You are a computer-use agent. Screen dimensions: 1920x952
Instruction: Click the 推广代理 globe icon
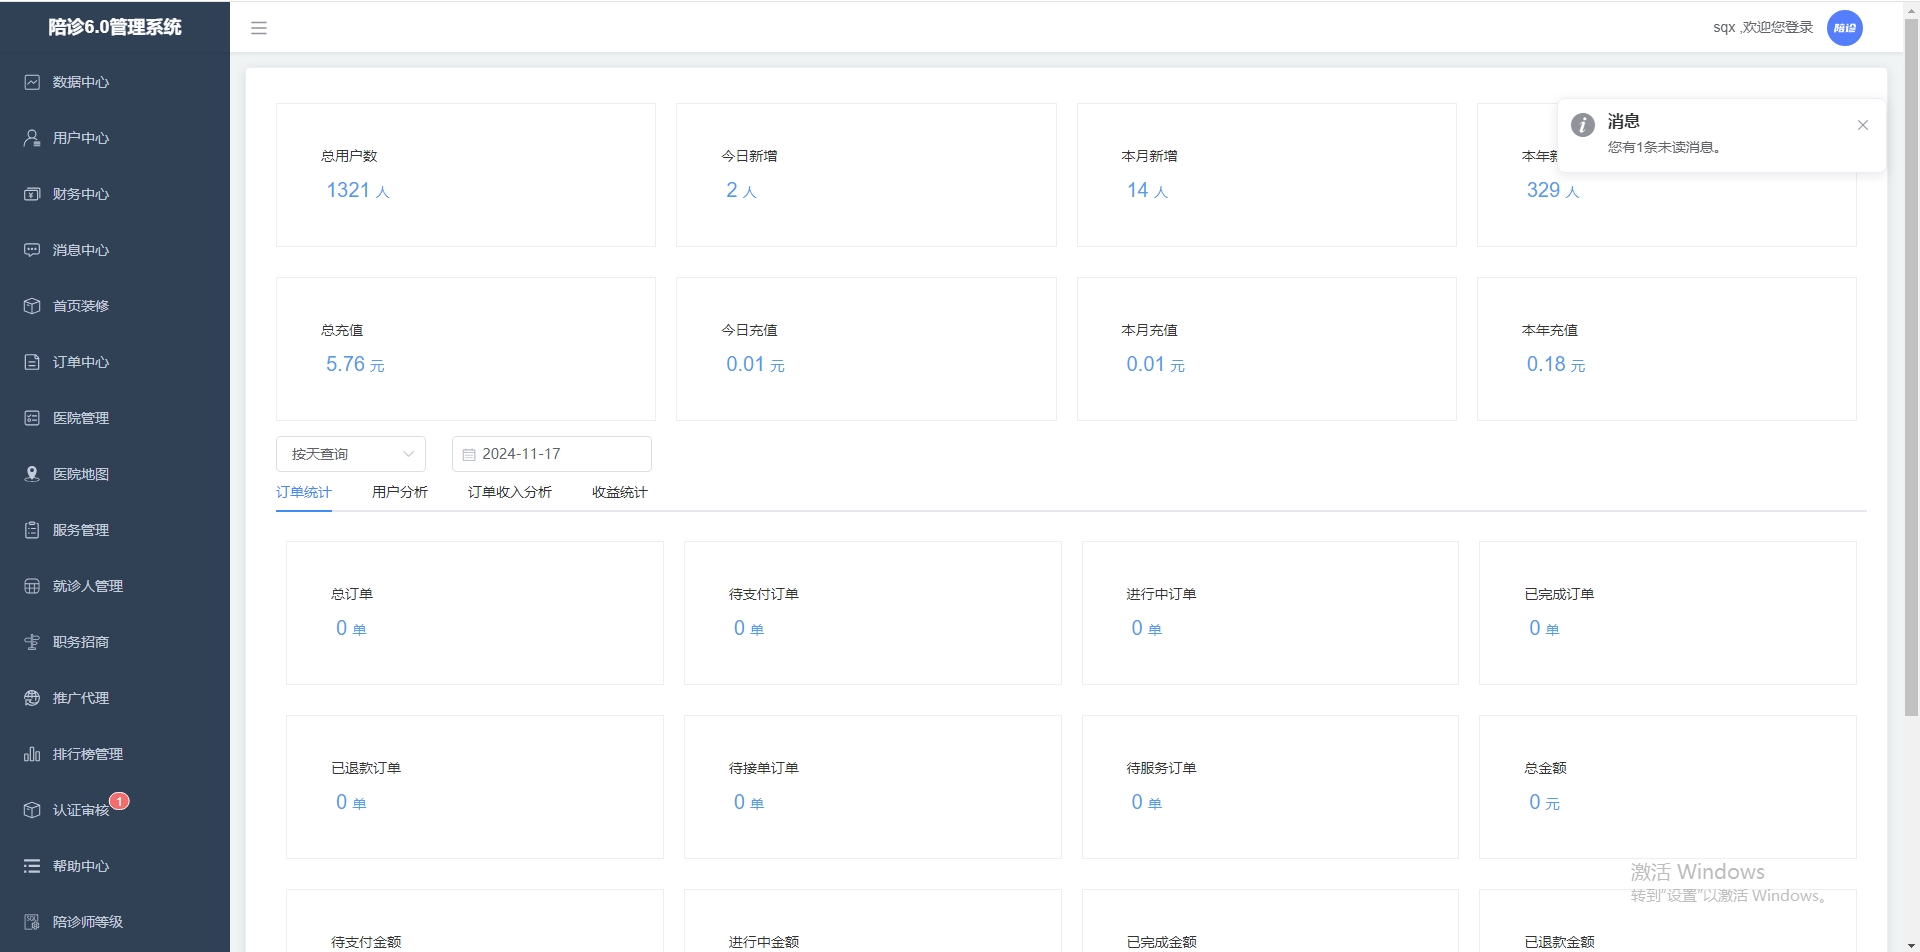[x=32, y=698]
